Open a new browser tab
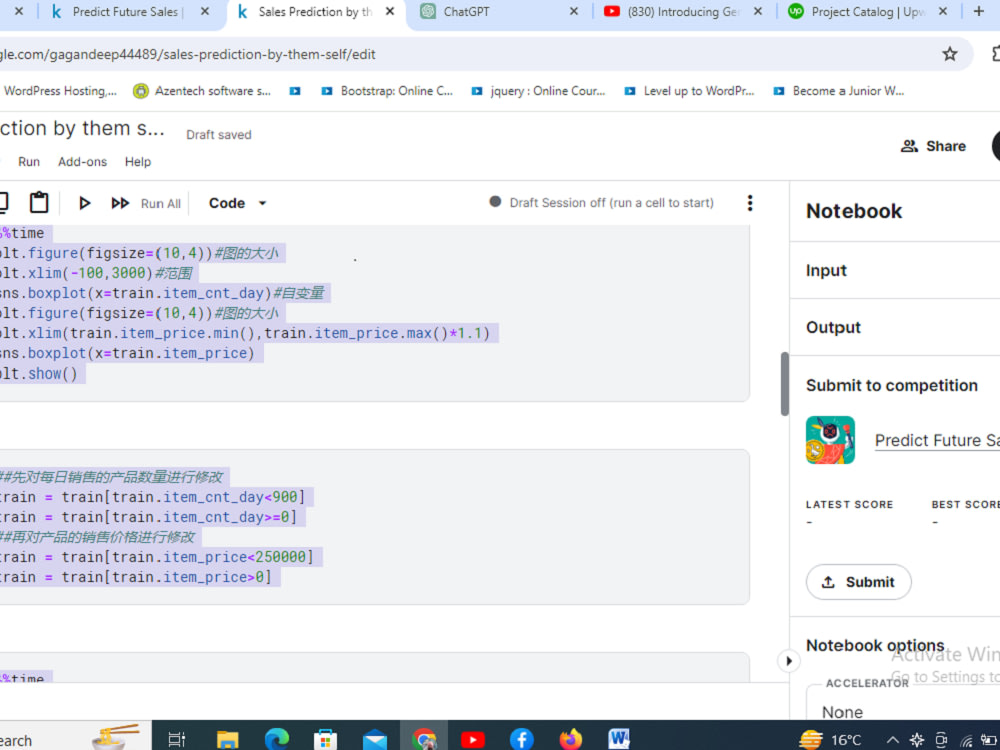This screenshot has width=1000, height=750. 978,11
